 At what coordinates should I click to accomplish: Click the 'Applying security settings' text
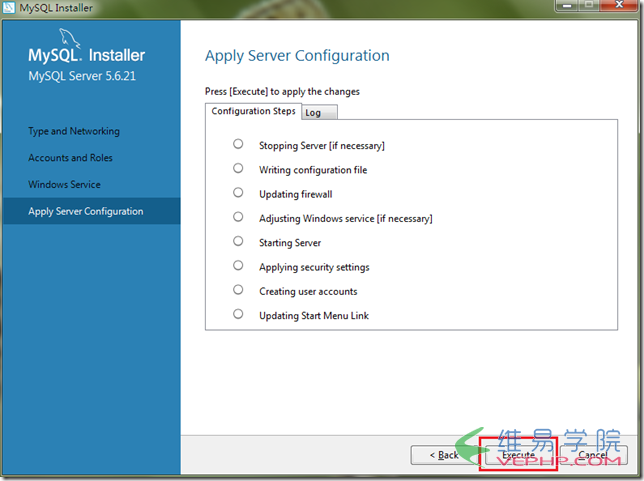click(314, 267)
